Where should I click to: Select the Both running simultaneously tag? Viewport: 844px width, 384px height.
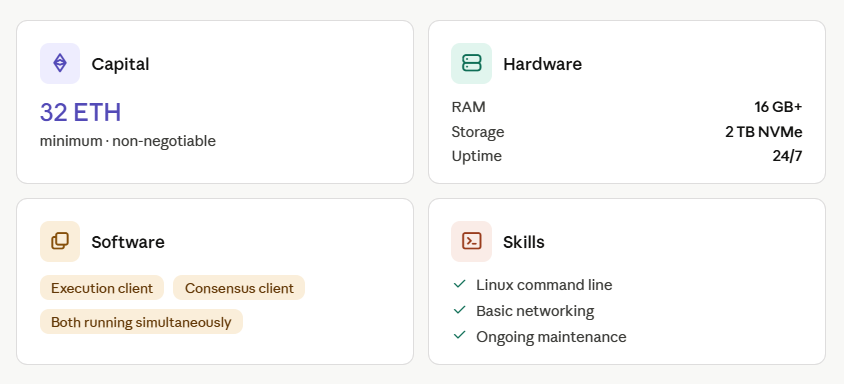tap(141, 322)
